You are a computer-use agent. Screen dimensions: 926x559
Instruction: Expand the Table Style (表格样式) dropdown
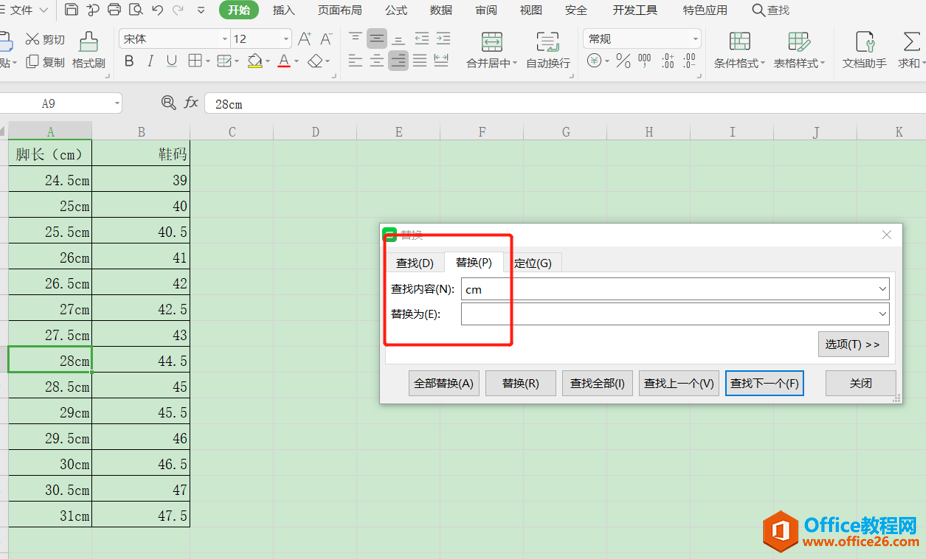[822, 63]
